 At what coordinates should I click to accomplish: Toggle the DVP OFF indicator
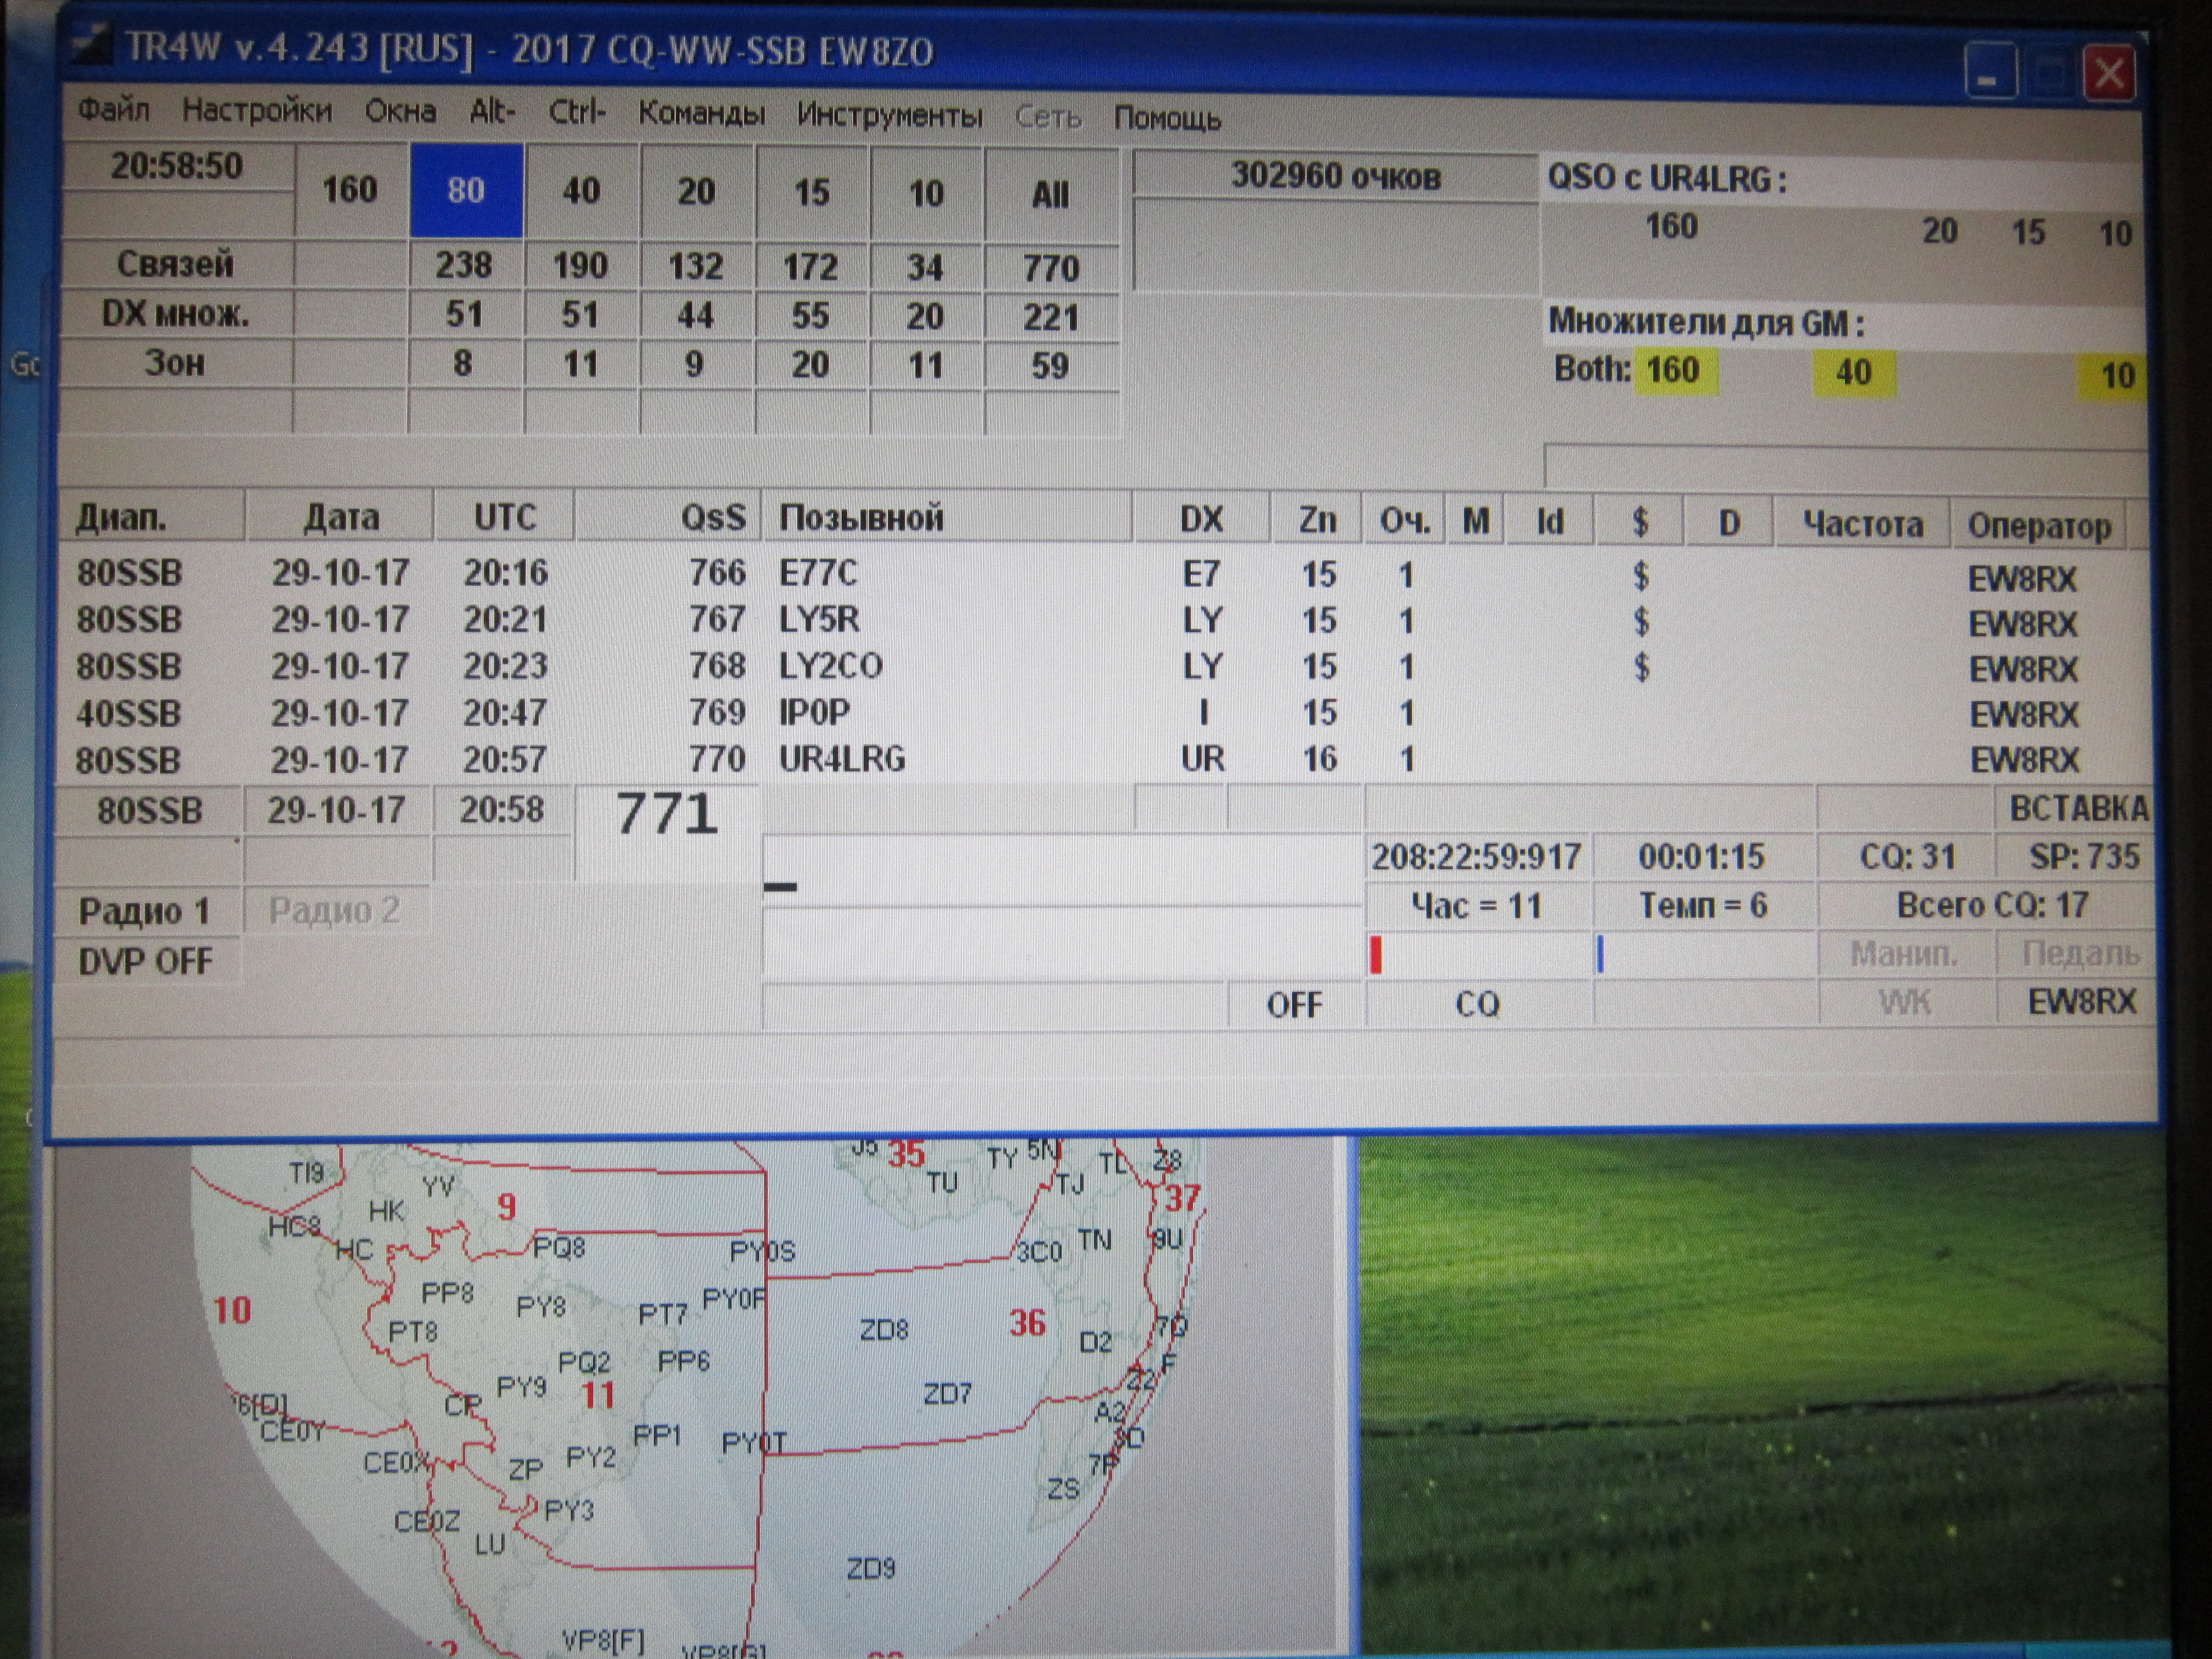tap(146, 961)
